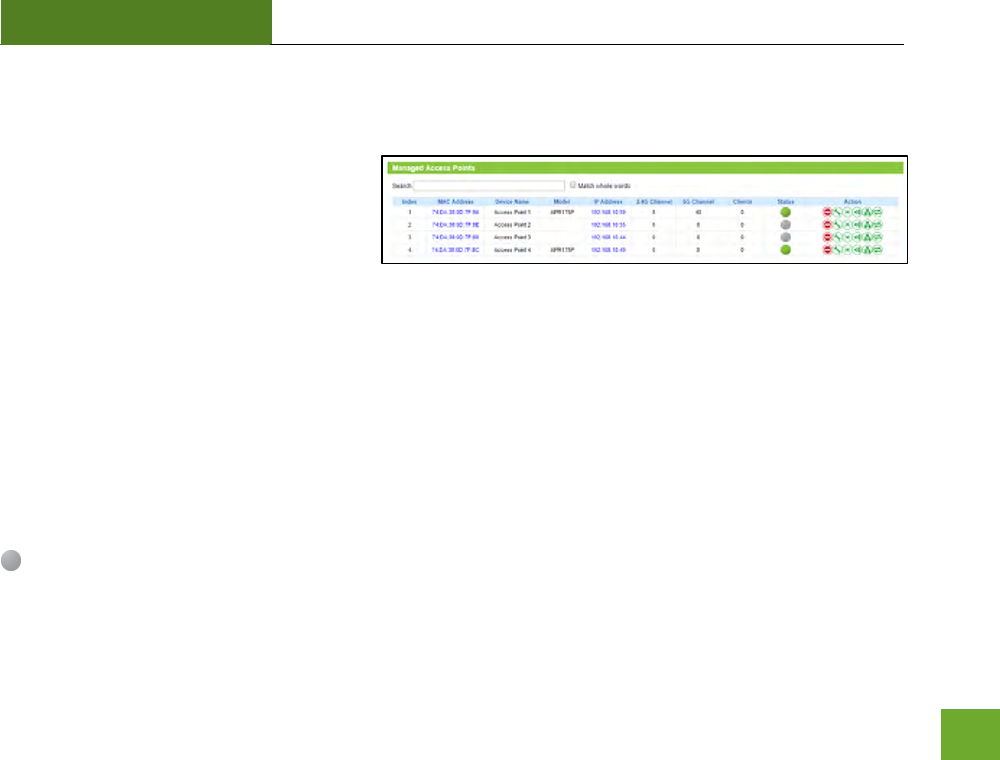
Task: Open MAC address link of Access Point 2
Action: point(455,224)
